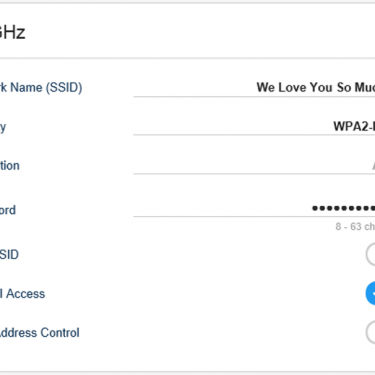
Task: Click the label ending in 'tion'
Action: point(10,165)
